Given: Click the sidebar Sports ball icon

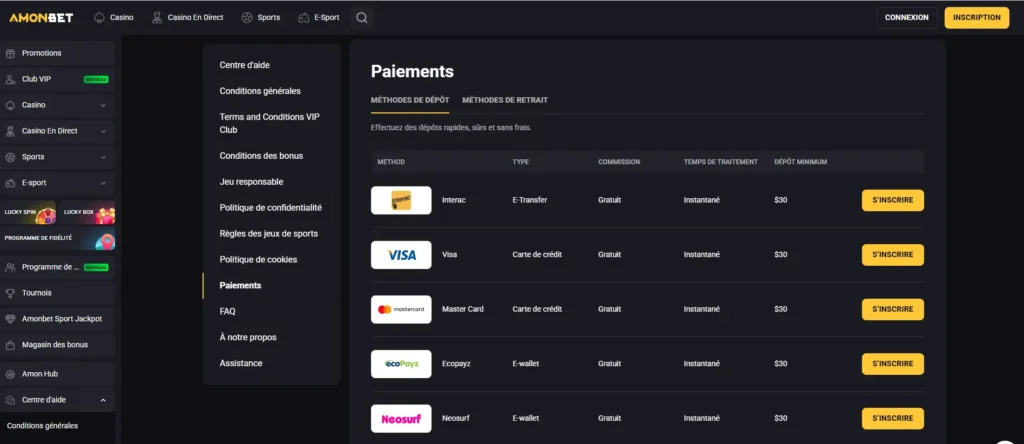Looking at the screenshot, I should [x=10, y=157].
